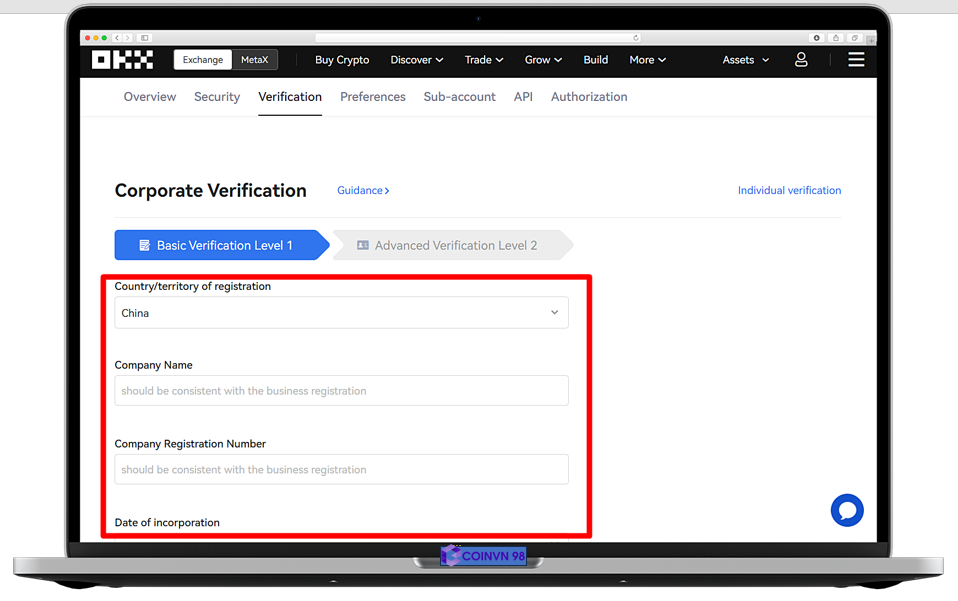Open the Sub-account tab
This screenshot has height=601, width=958.
click(459, 97)
